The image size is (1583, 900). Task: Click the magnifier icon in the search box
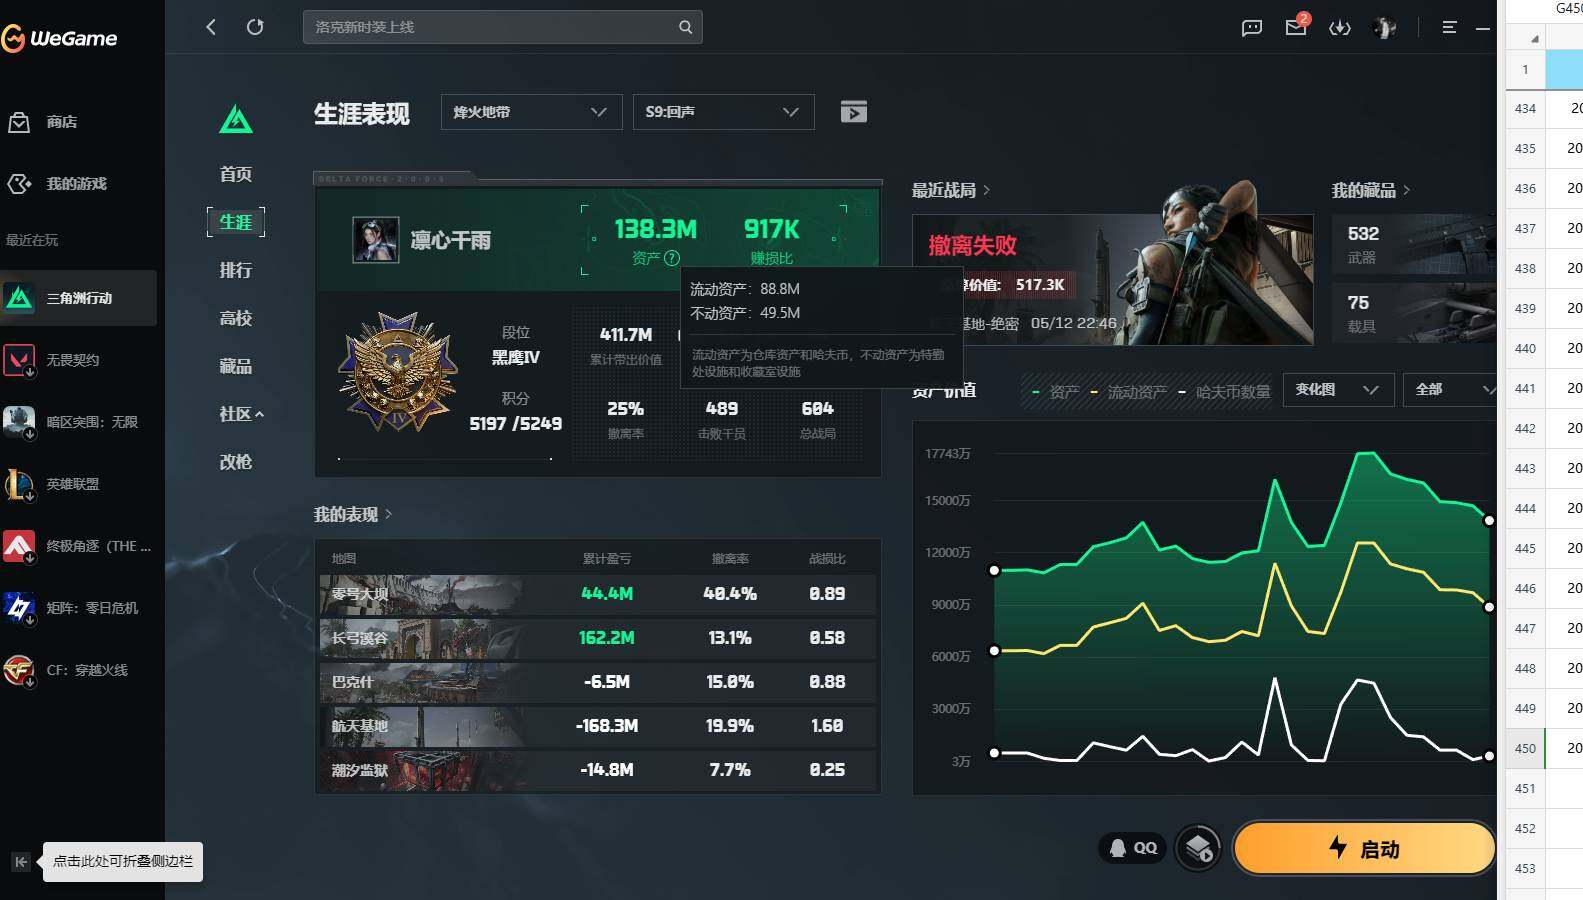click(685, 27)
